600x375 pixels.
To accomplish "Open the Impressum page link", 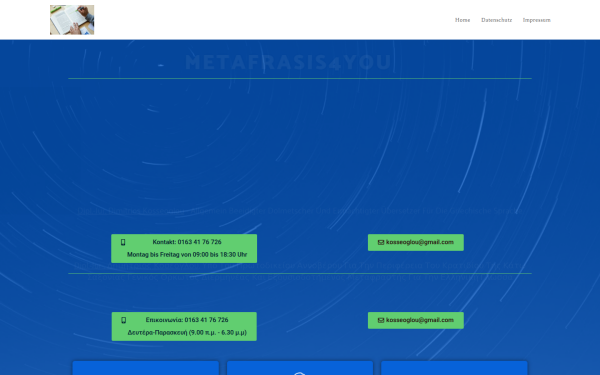I will (536, 20).
